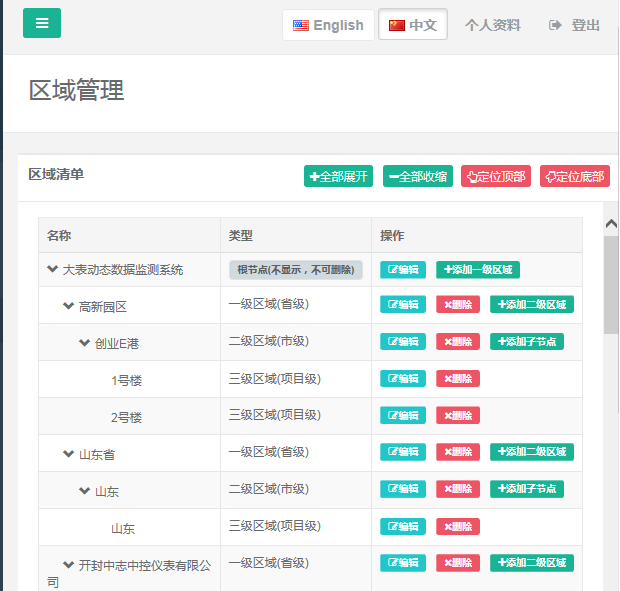Add first-level region via 添加一级区域

[x=478, y=269]
